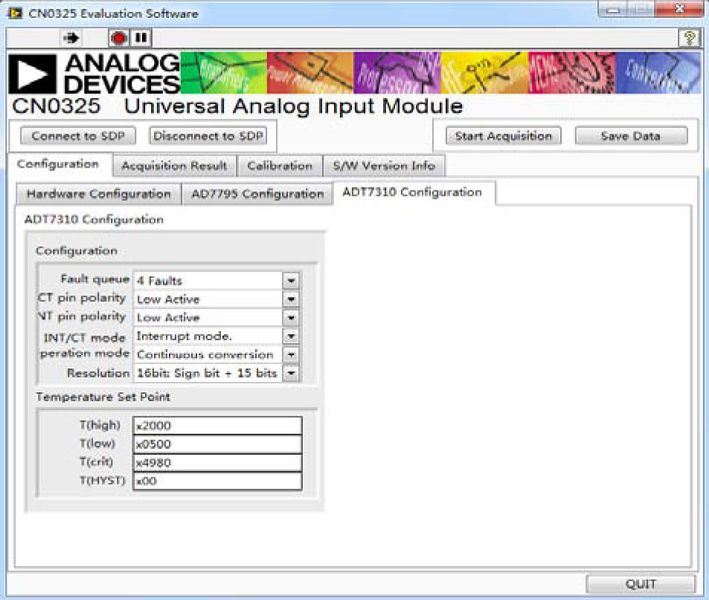Click the '16bit: Sign bit + 15 bits' value
This screenshot has width=709, height=600.
(208, 373)
